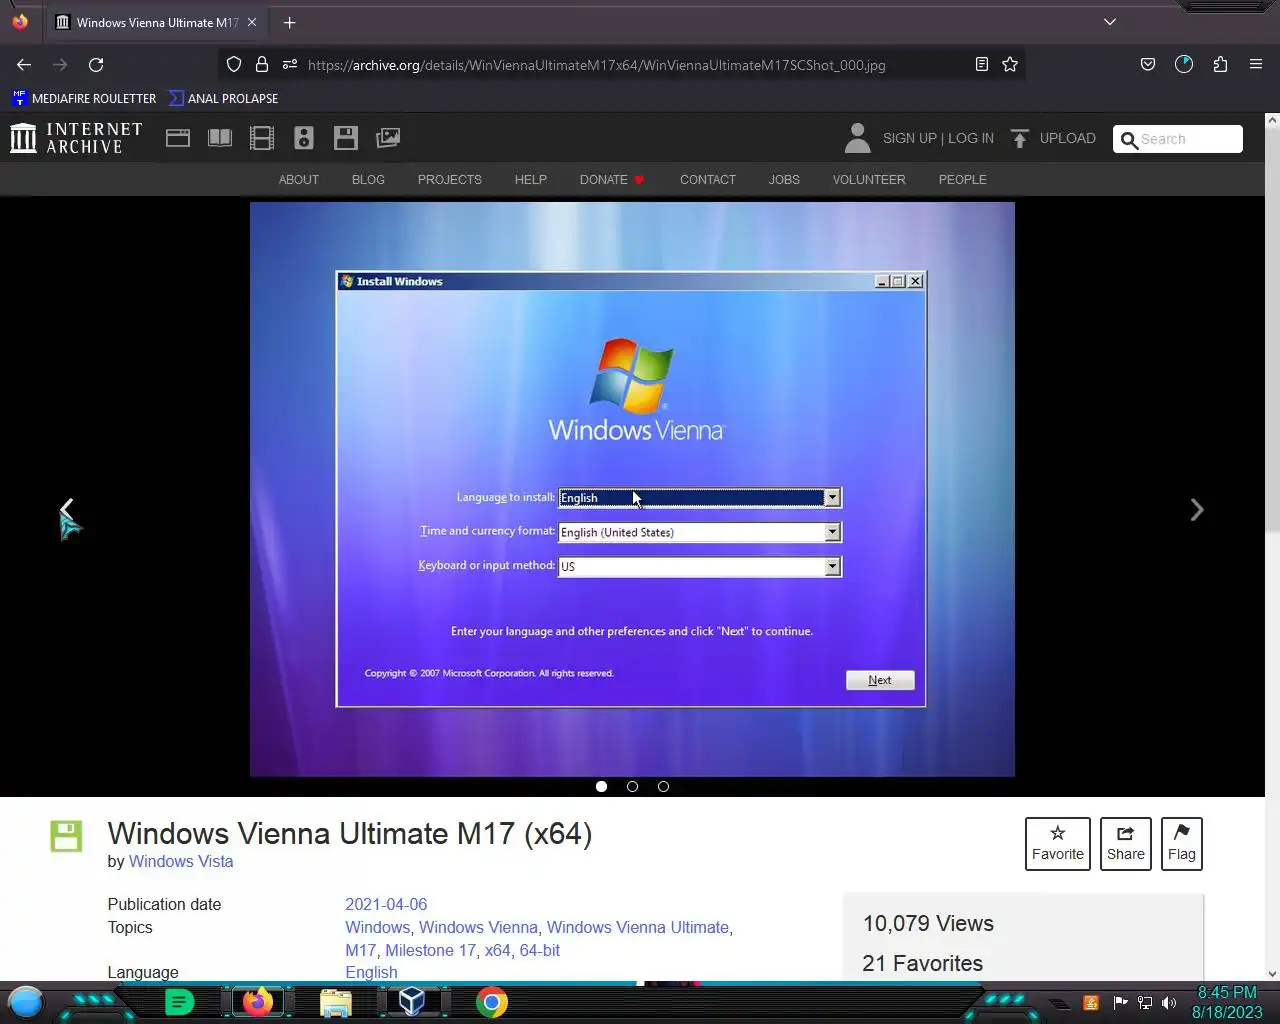
Task: Open the ABOUT menu item
Action: point(299,180)
